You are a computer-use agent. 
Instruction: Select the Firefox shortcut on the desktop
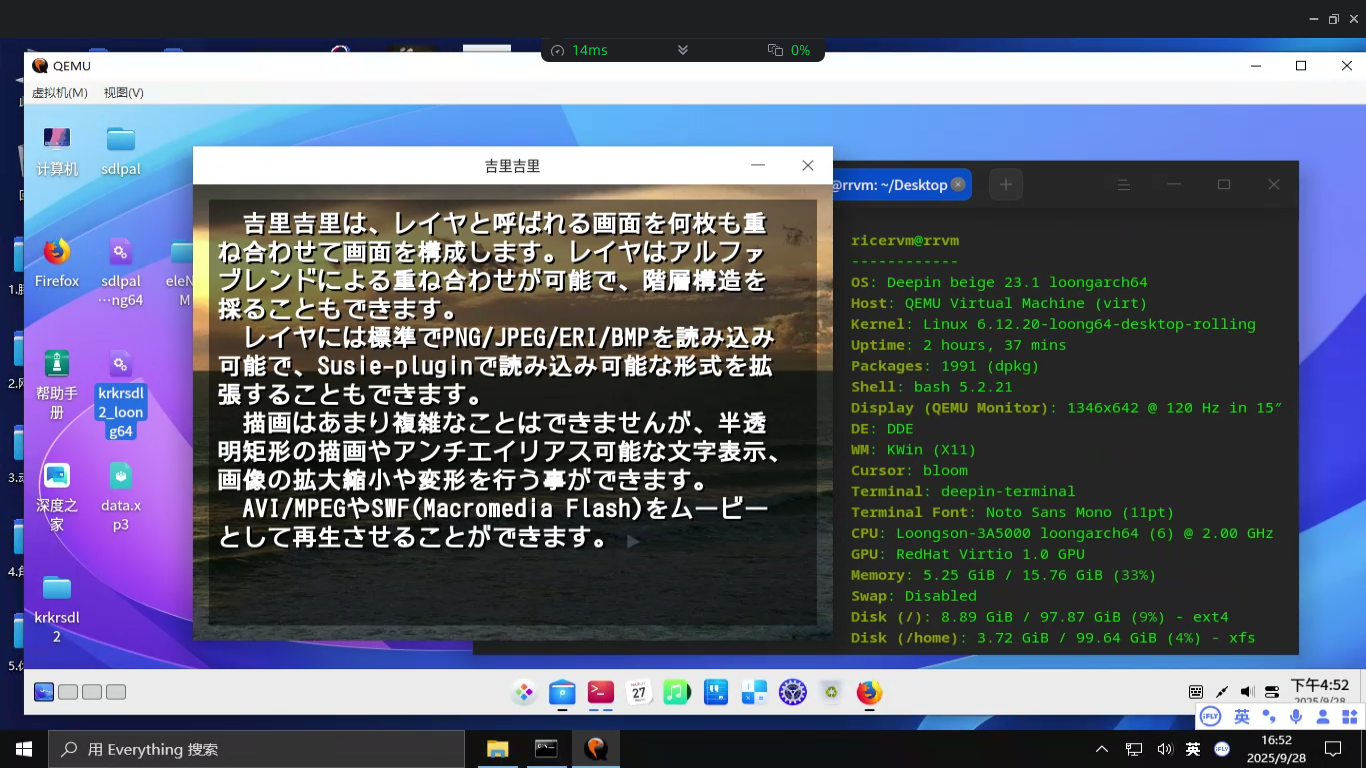(x=57, y=263)
